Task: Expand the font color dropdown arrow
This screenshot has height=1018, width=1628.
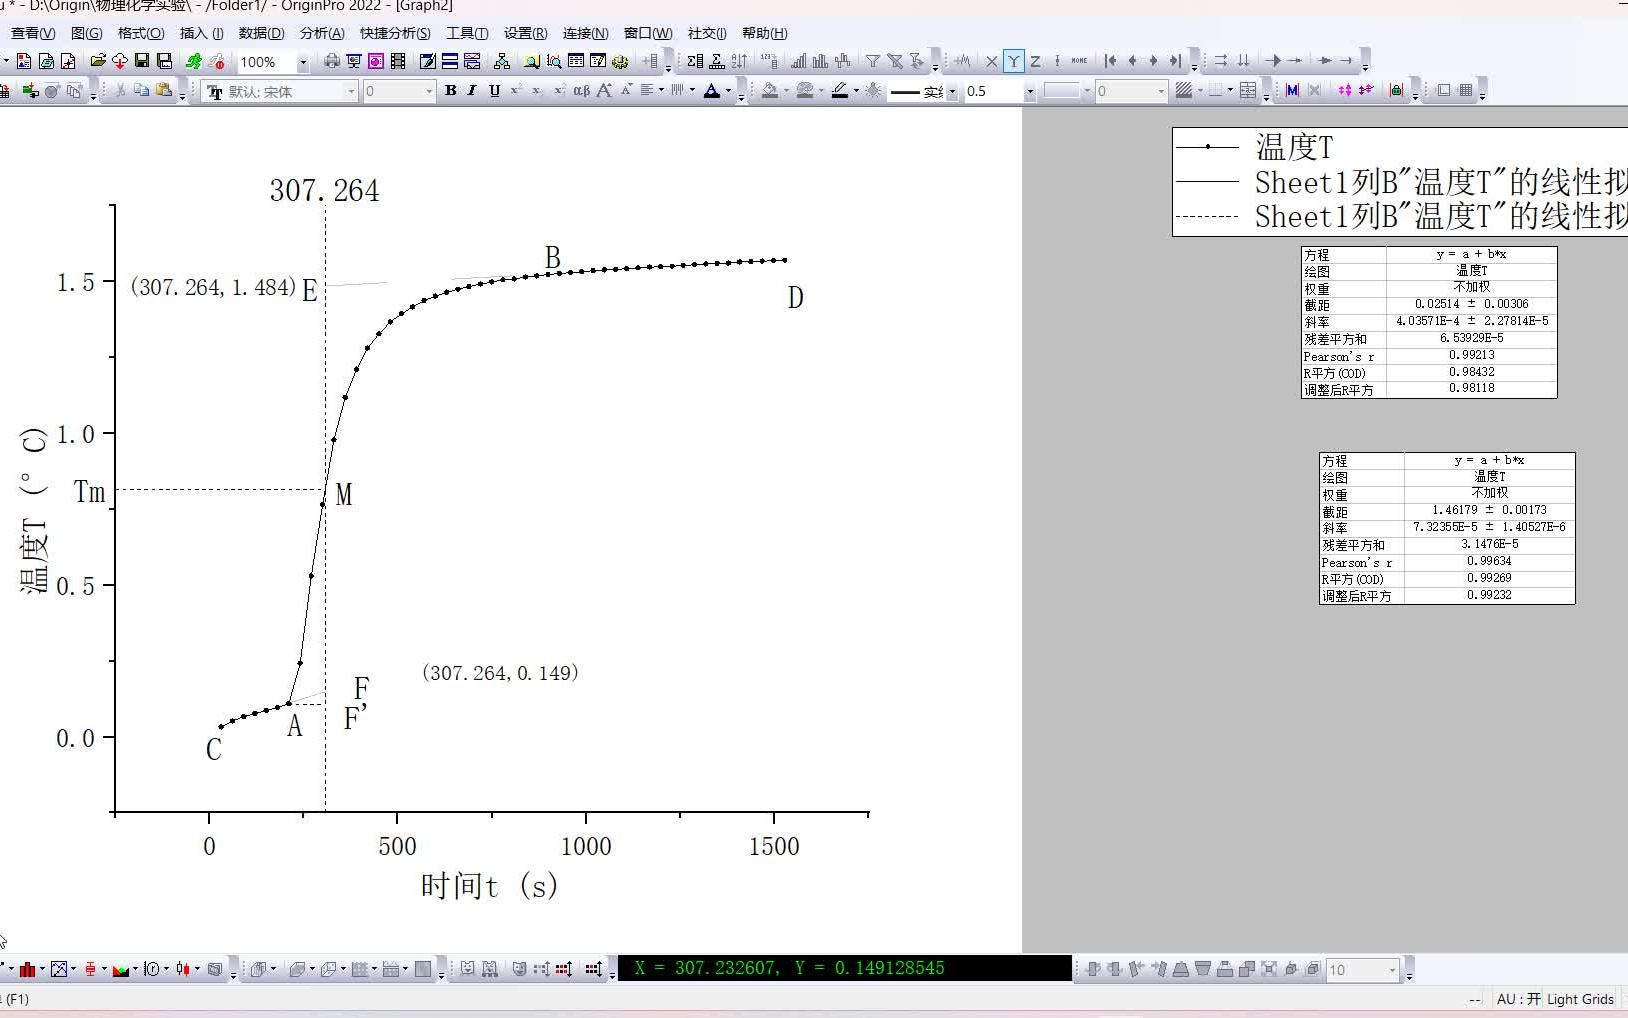Action: (728, 91)
